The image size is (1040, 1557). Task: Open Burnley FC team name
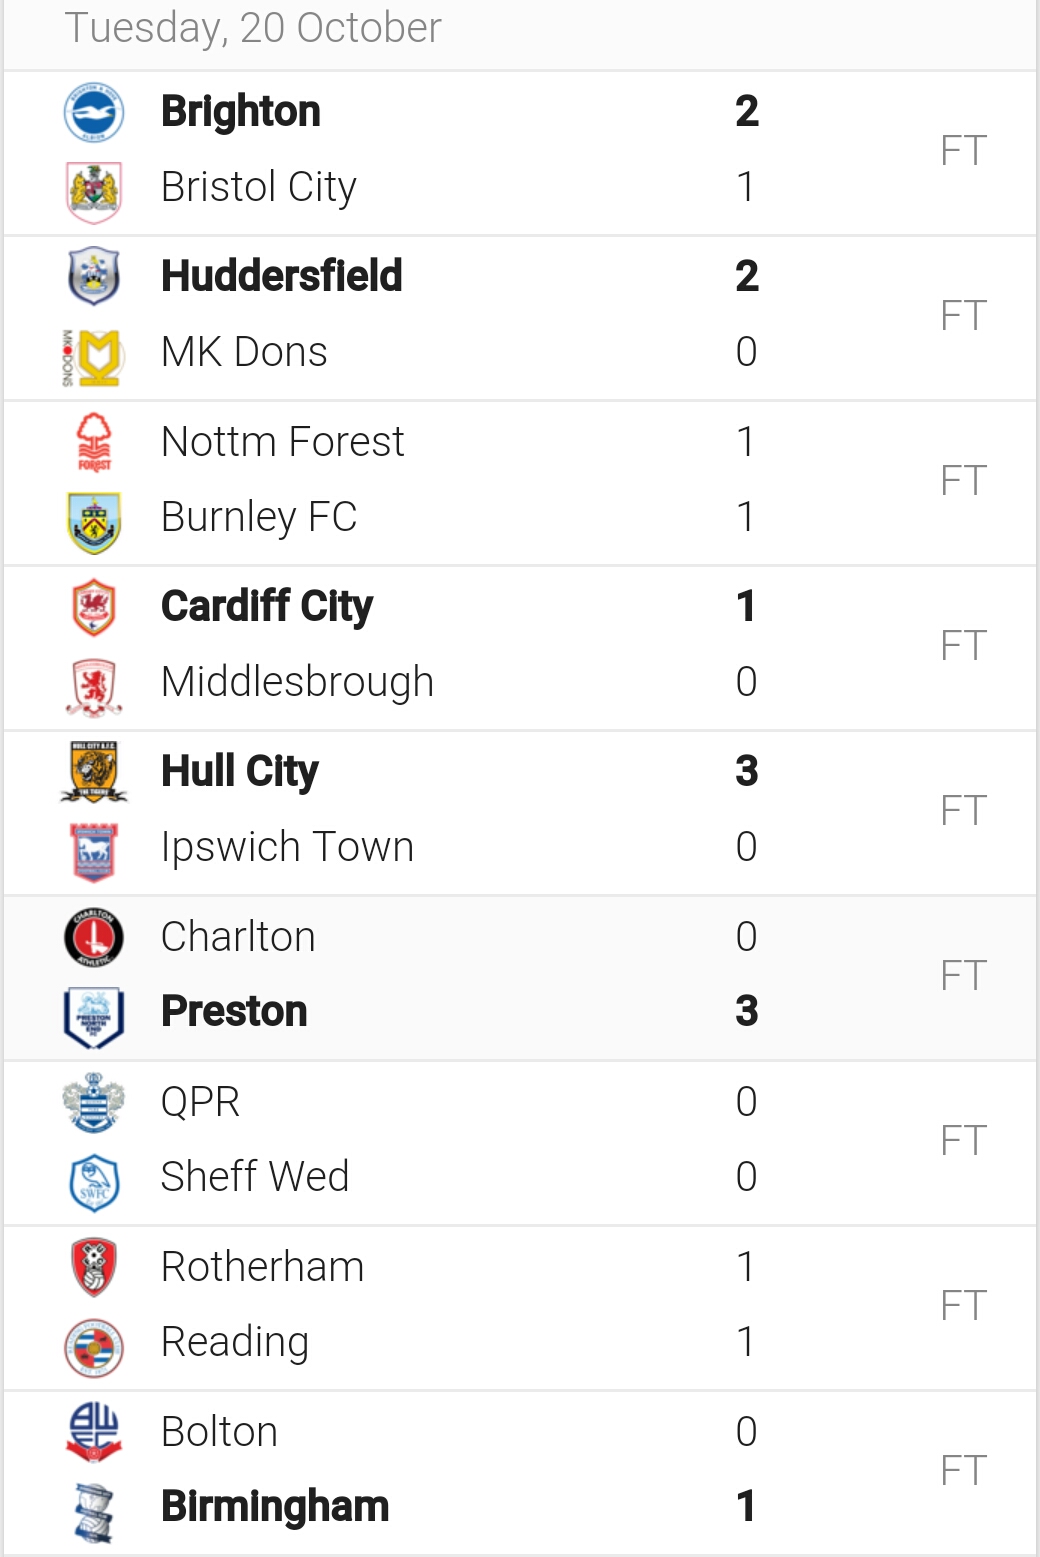click(x=259, y=517)
